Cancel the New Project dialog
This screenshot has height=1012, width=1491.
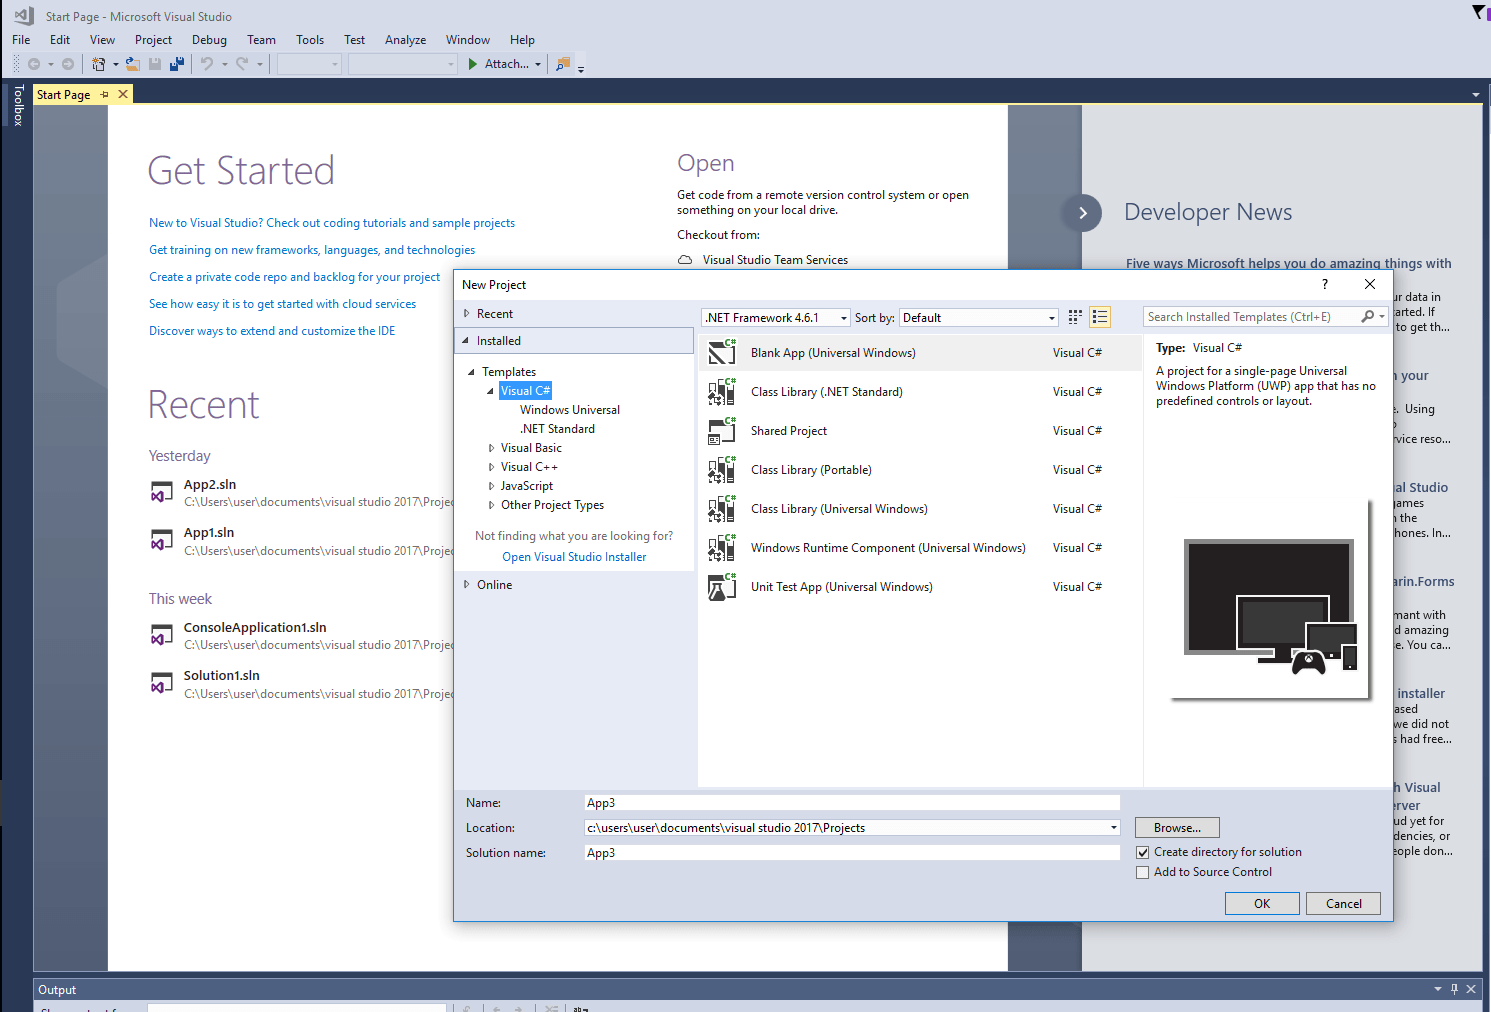click(1343, 904)
